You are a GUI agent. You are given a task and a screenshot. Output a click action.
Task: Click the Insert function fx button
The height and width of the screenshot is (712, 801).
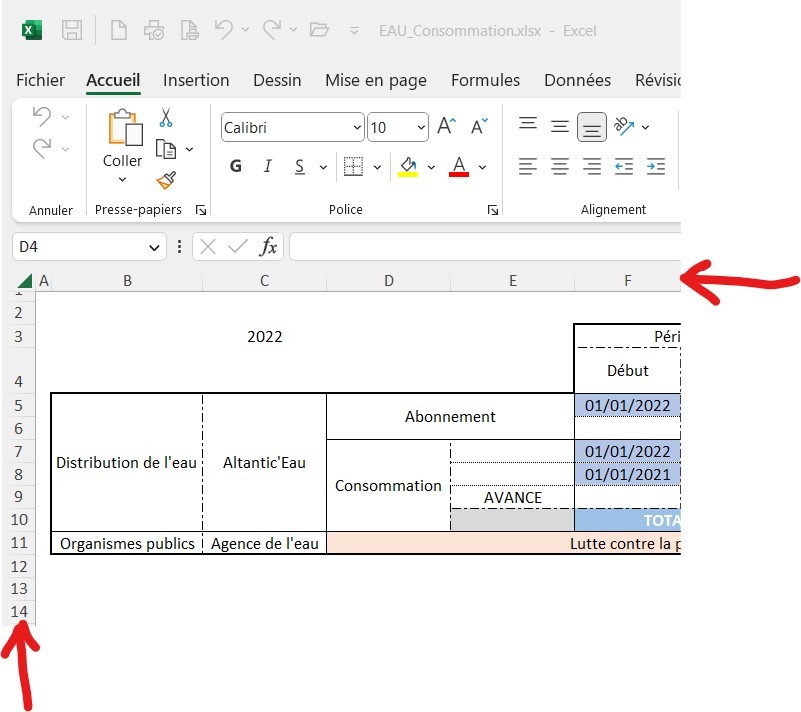[268, 247]
